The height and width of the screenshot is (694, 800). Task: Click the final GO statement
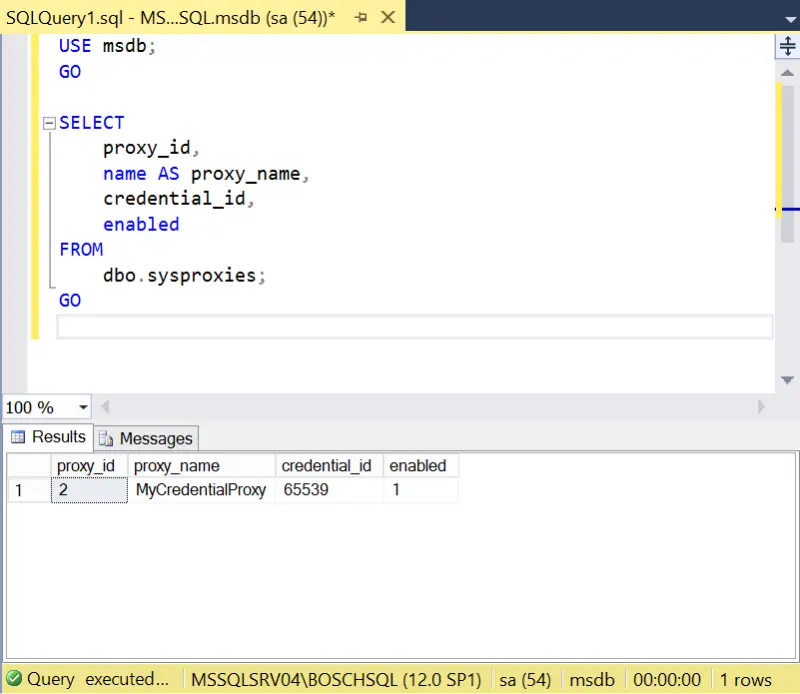coord(70,301)
